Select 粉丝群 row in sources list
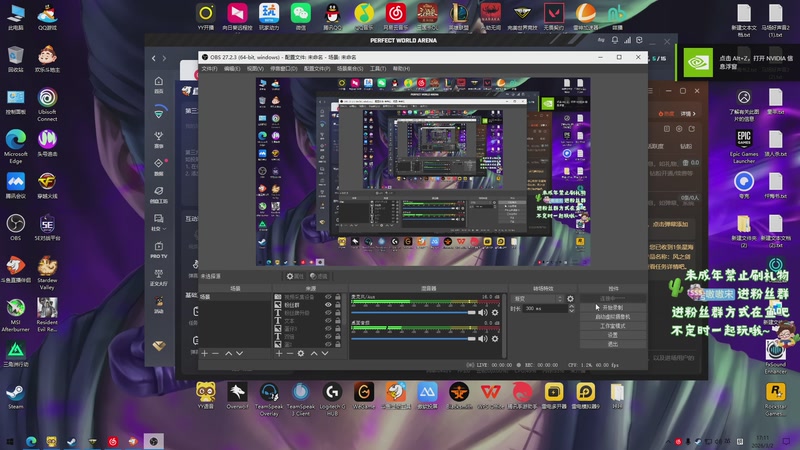800x450 pixels. coord(308,305)
